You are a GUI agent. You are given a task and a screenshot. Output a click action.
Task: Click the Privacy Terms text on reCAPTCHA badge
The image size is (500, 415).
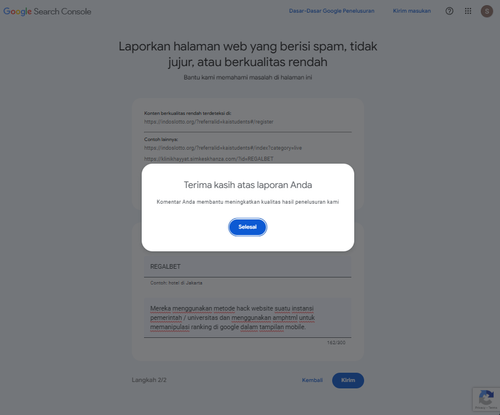tap(486, 408)
